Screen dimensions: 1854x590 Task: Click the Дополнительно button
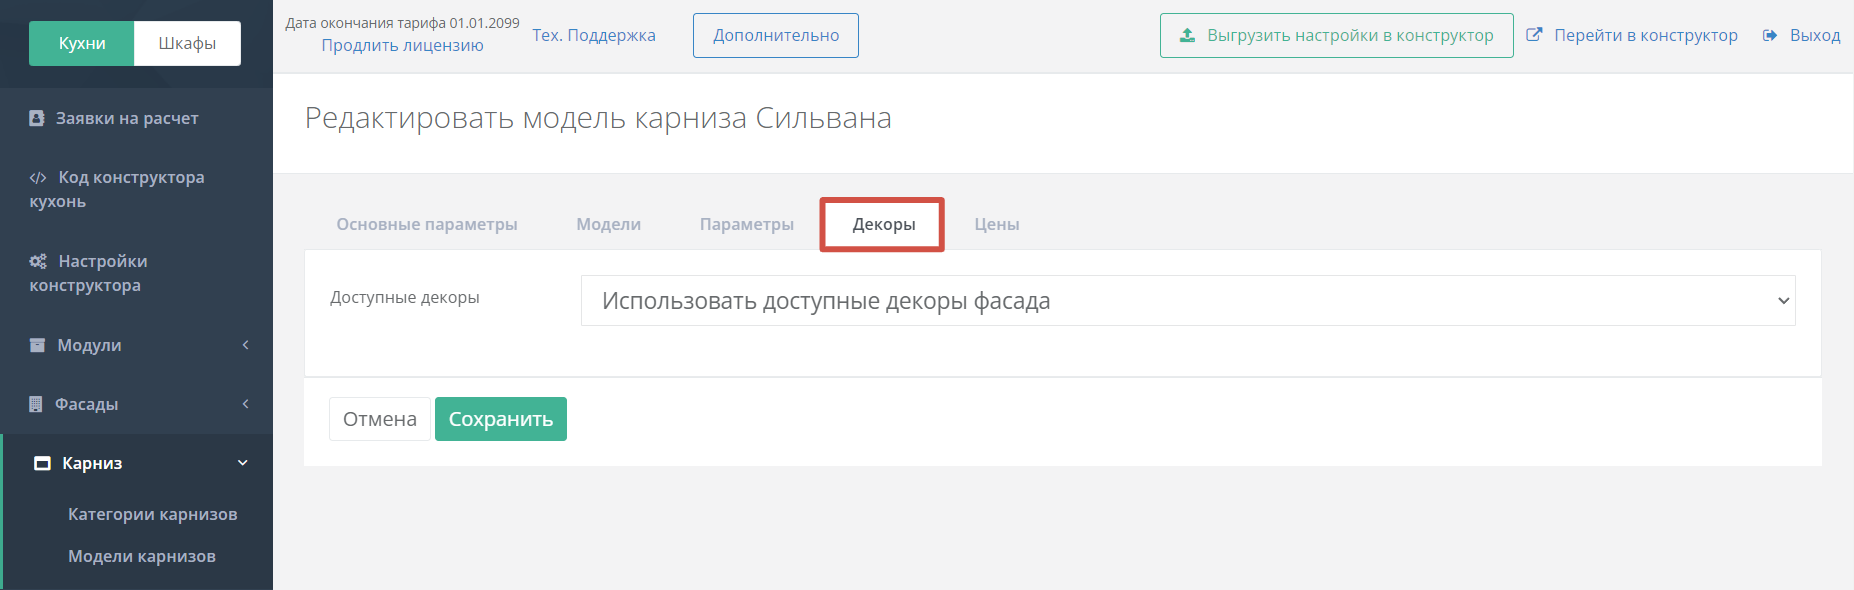(x=776, y=35)
